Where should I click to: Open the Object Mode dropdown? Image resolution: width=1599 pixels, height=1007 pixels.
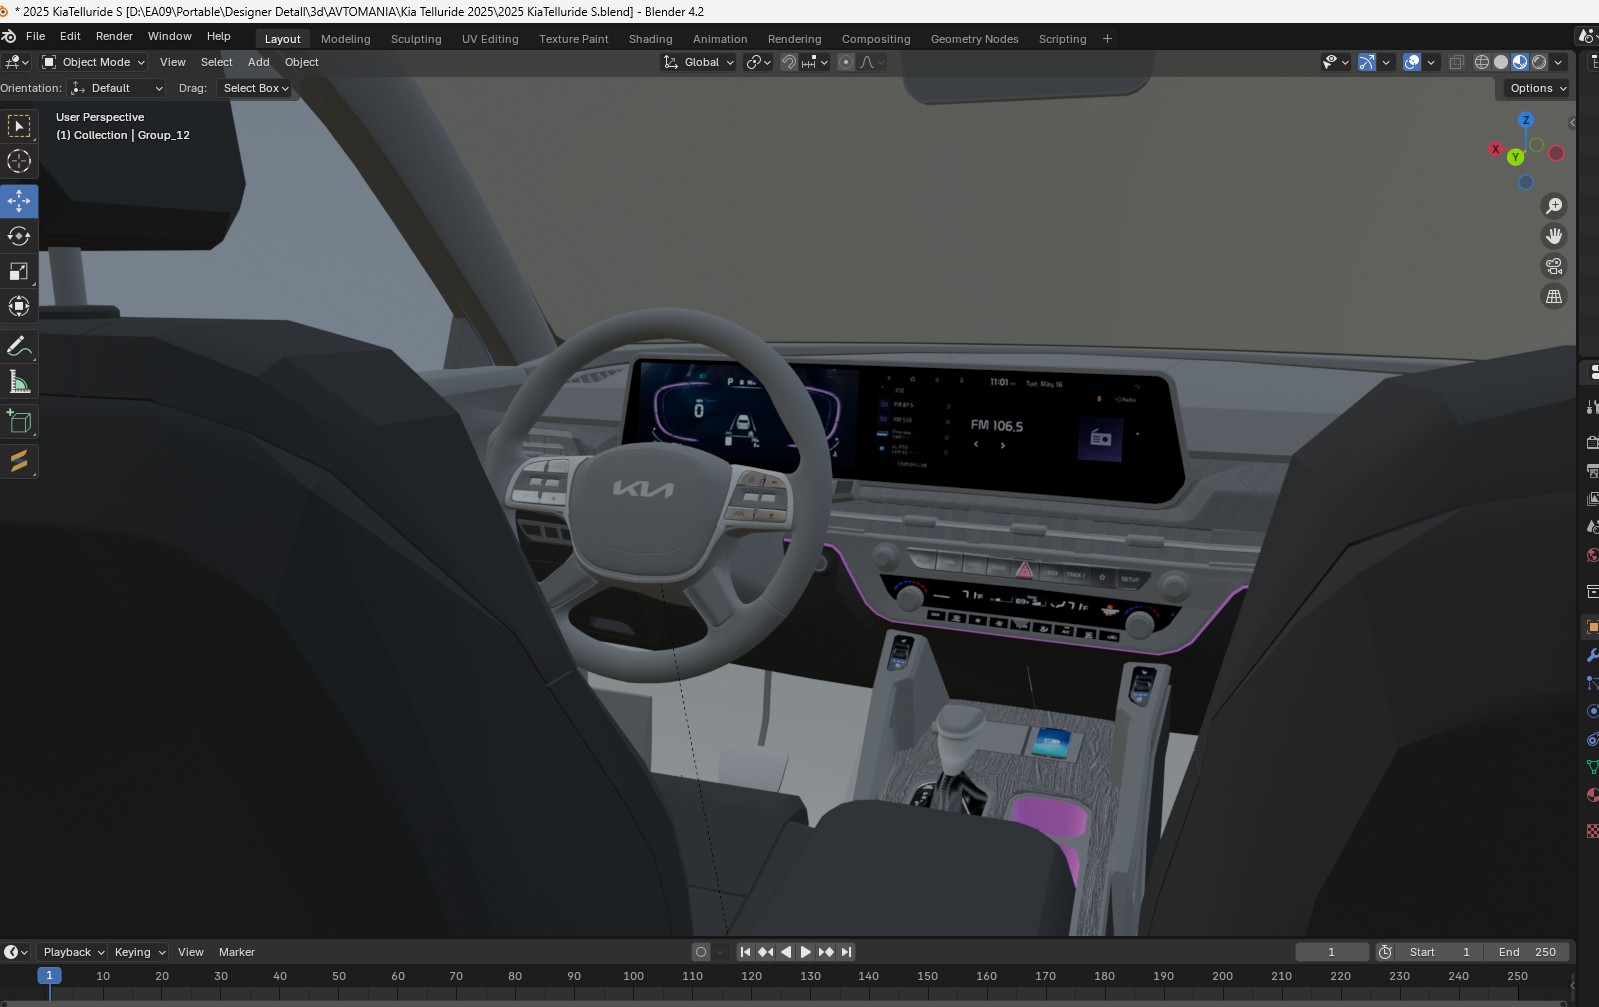(94, 62)
